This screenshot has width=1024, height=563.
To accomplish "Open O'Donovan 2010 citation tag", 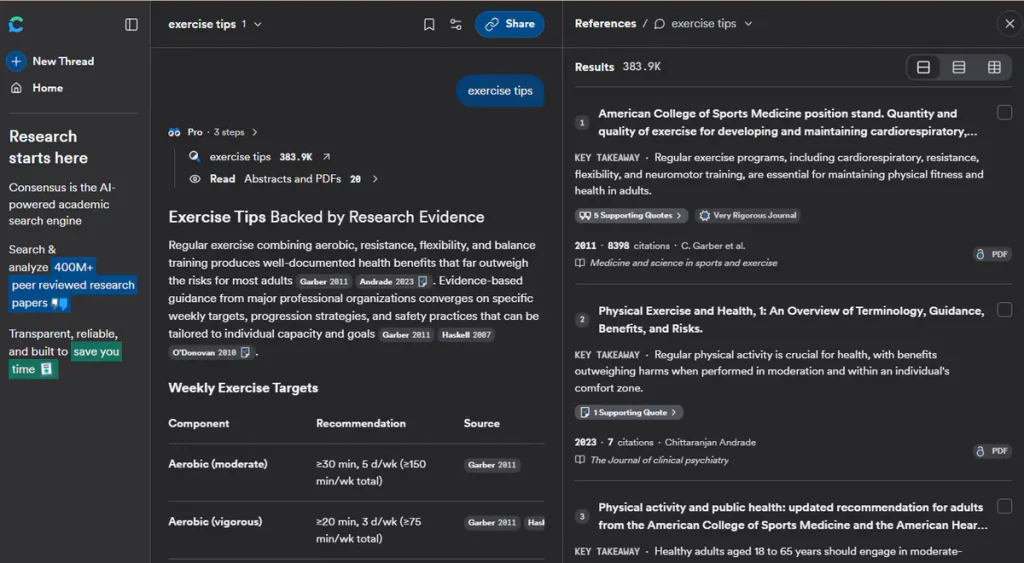I will 211,353.
